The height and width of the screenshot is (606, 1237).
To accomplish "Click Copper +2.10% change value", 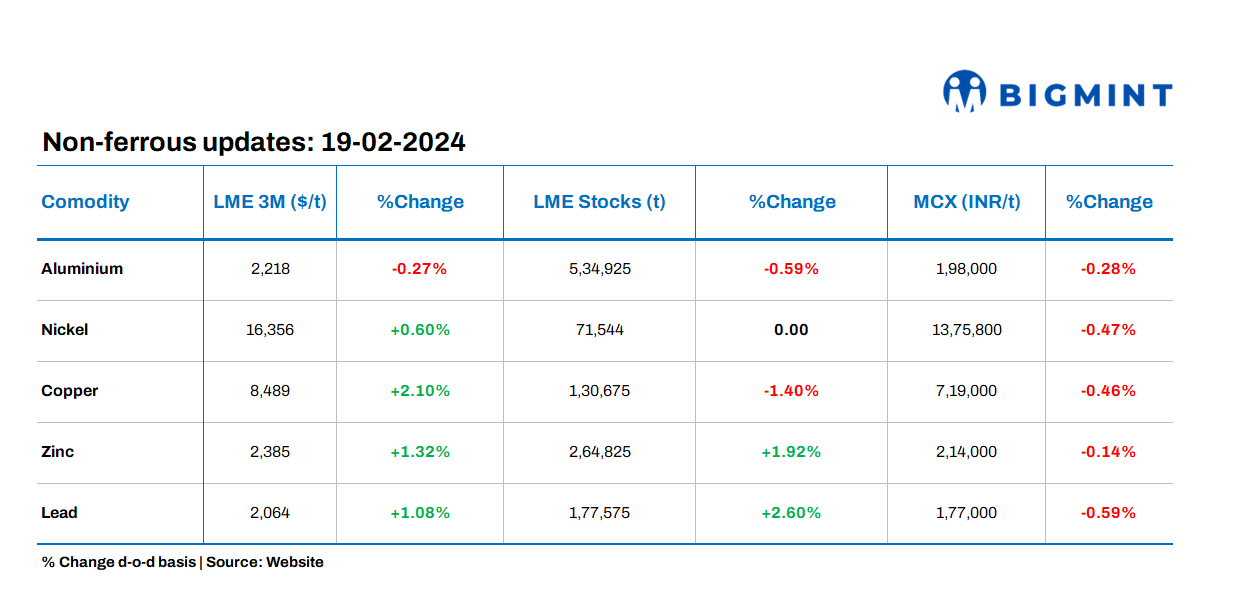I will pos(420,390).
